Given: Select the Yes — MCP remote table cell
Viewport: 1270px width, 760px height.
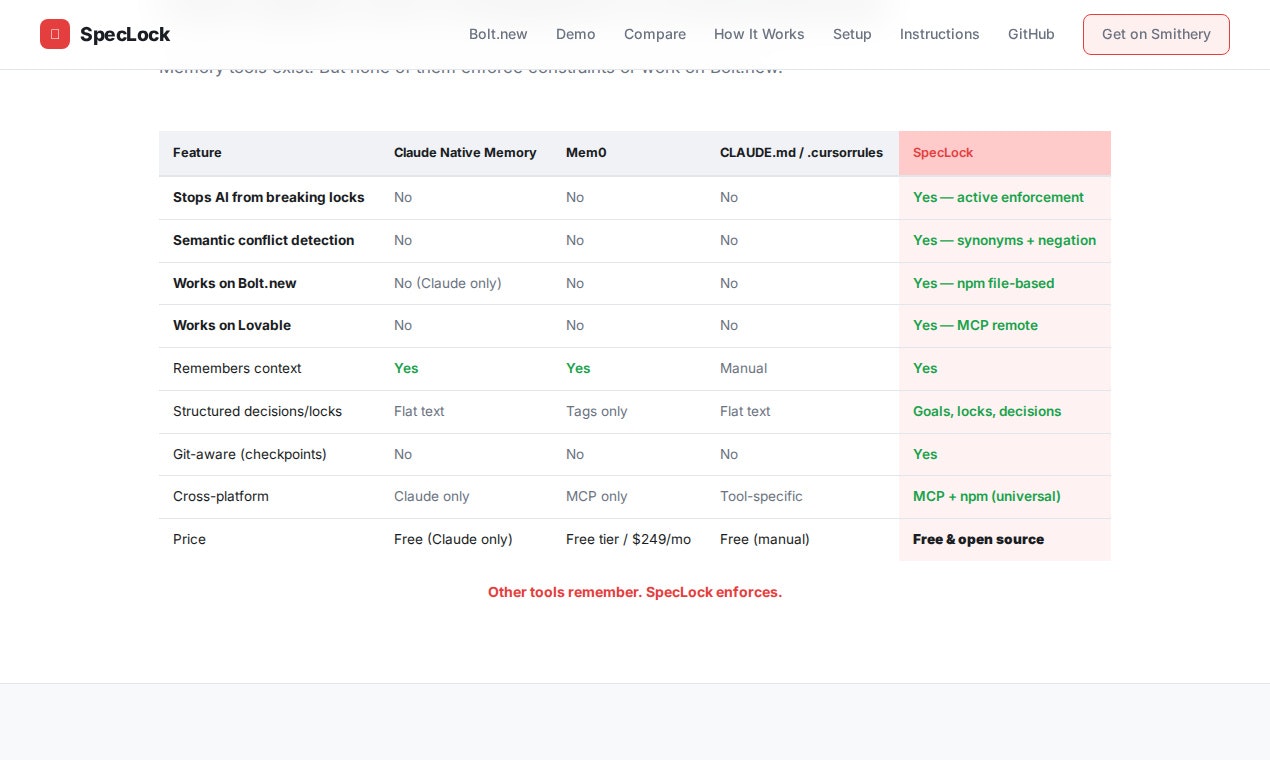Looking at the screenshot, I should pos(975,325).
